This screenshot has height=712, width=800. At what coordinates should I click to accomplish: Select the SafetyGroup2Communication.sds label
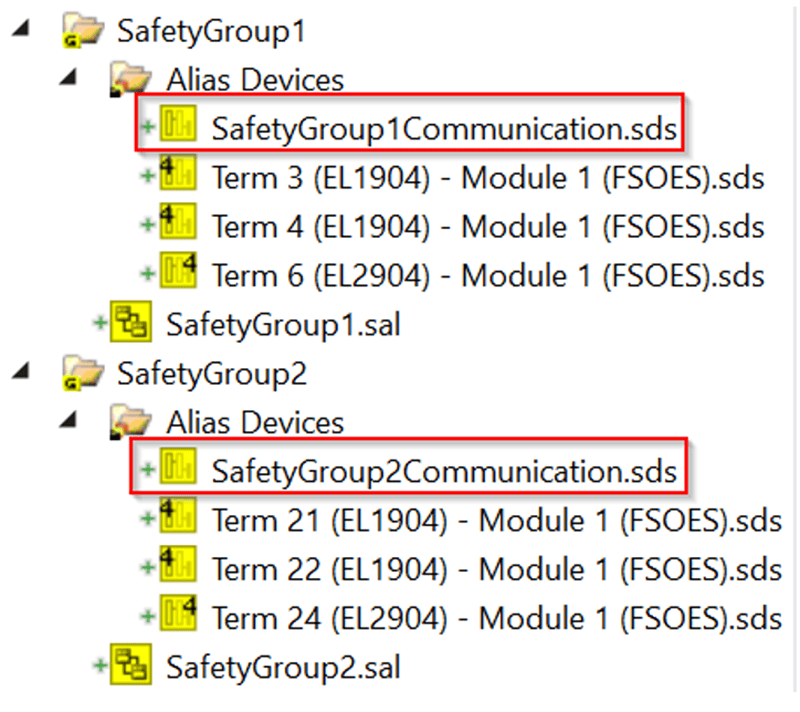tap(444, 471)
